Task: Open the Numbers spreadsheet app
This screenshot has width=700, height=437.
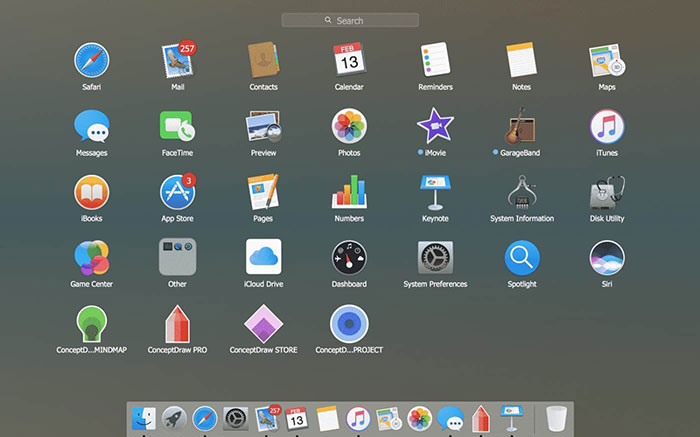Action: coord(349,192)
